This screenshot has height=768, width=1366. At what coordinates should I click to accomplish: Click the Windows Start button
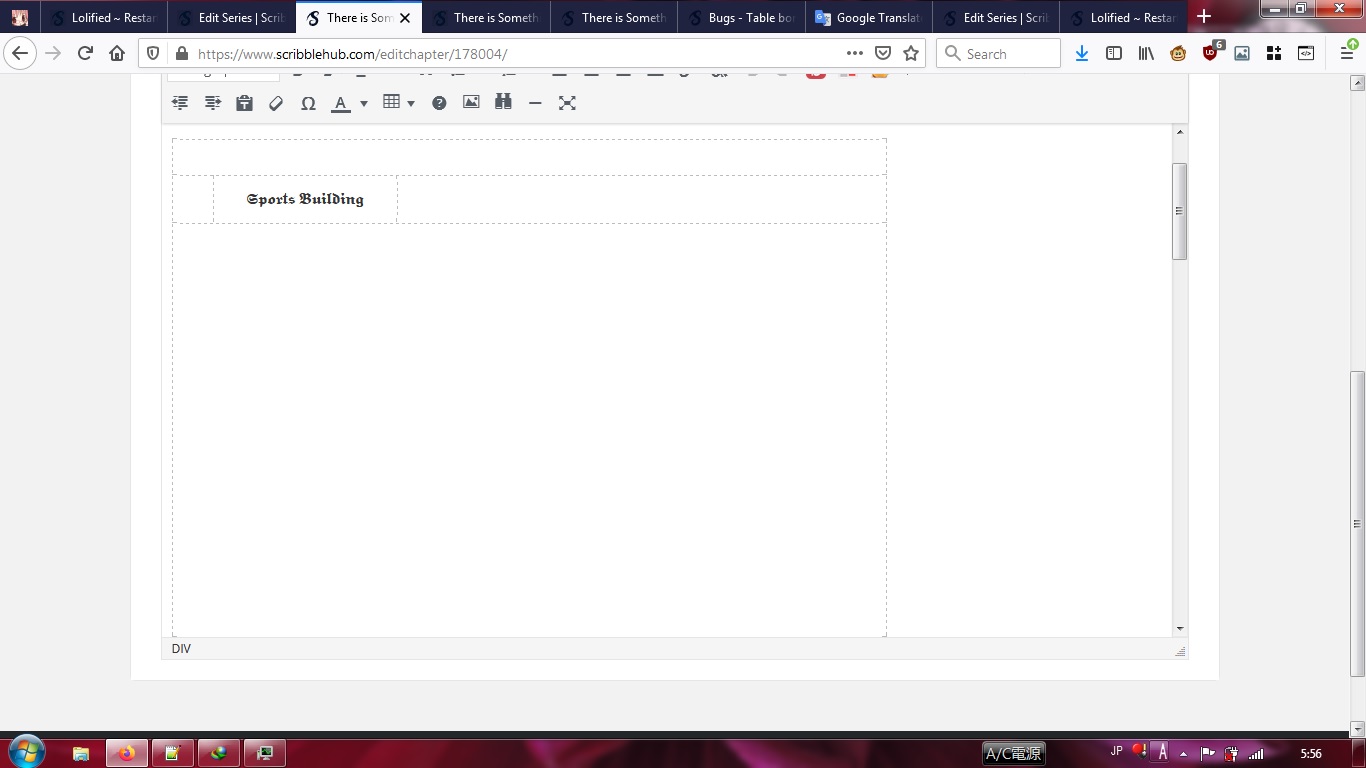click(x=26, y=752)
